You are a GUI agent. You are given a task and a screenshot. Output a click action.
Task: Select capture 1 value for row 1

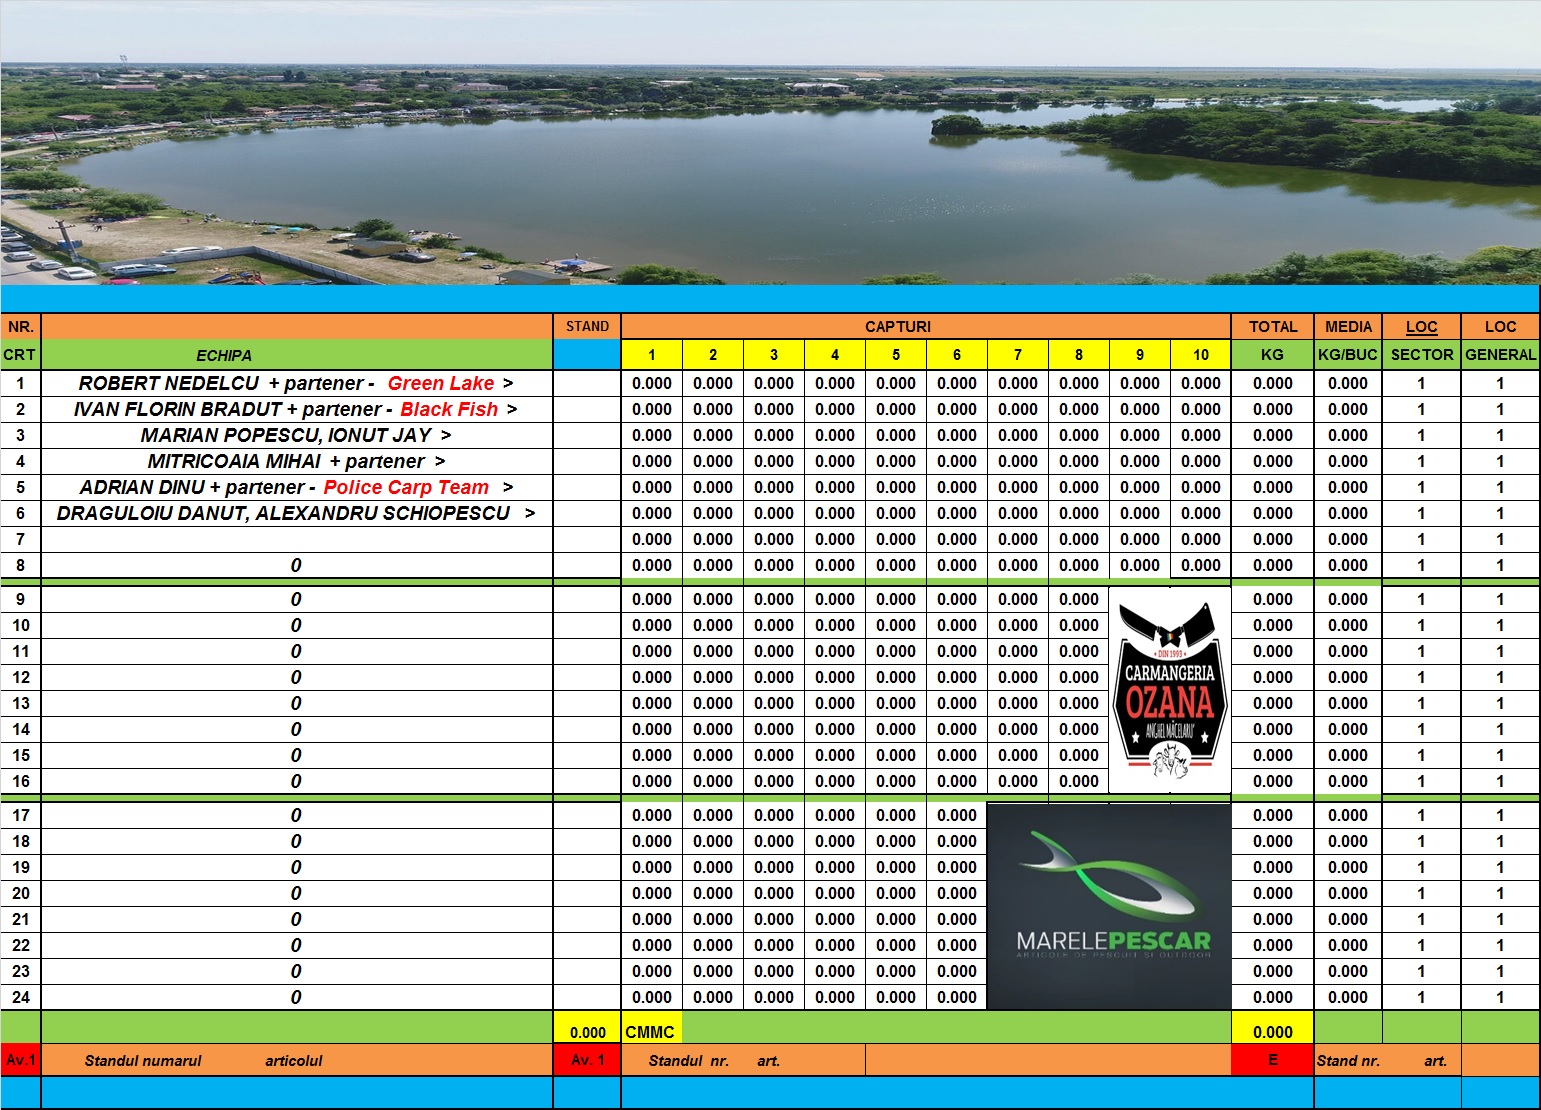point(652,383)
